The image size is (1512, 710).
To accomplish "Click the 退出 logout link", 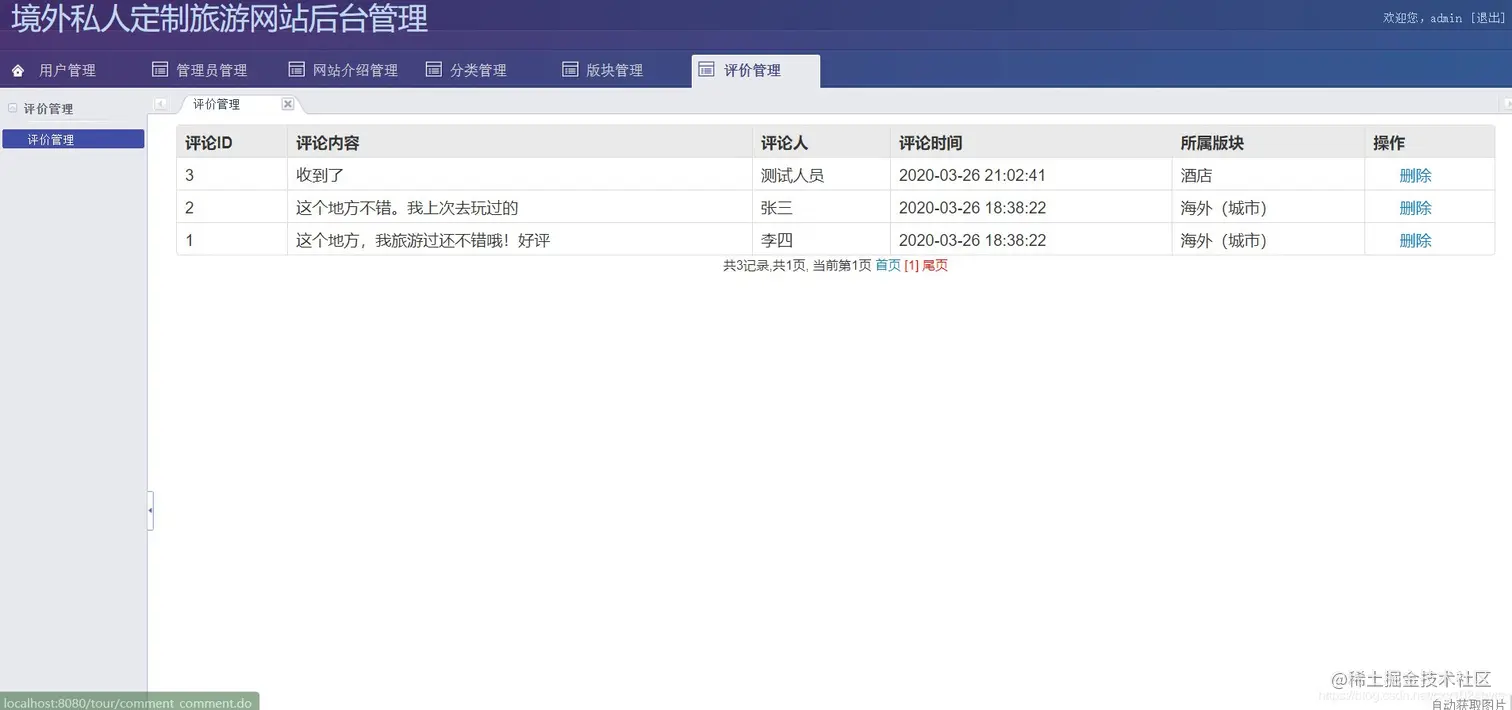I will pos(1487,18).
